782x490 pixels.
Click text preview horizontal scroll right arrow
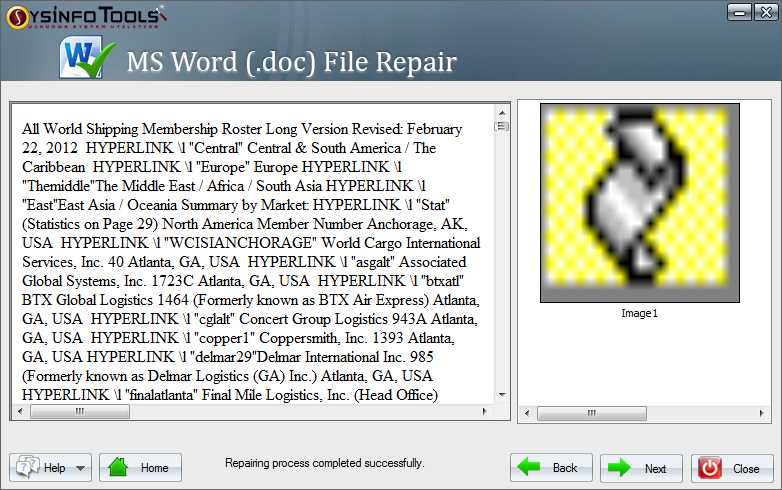pos(484,412)
